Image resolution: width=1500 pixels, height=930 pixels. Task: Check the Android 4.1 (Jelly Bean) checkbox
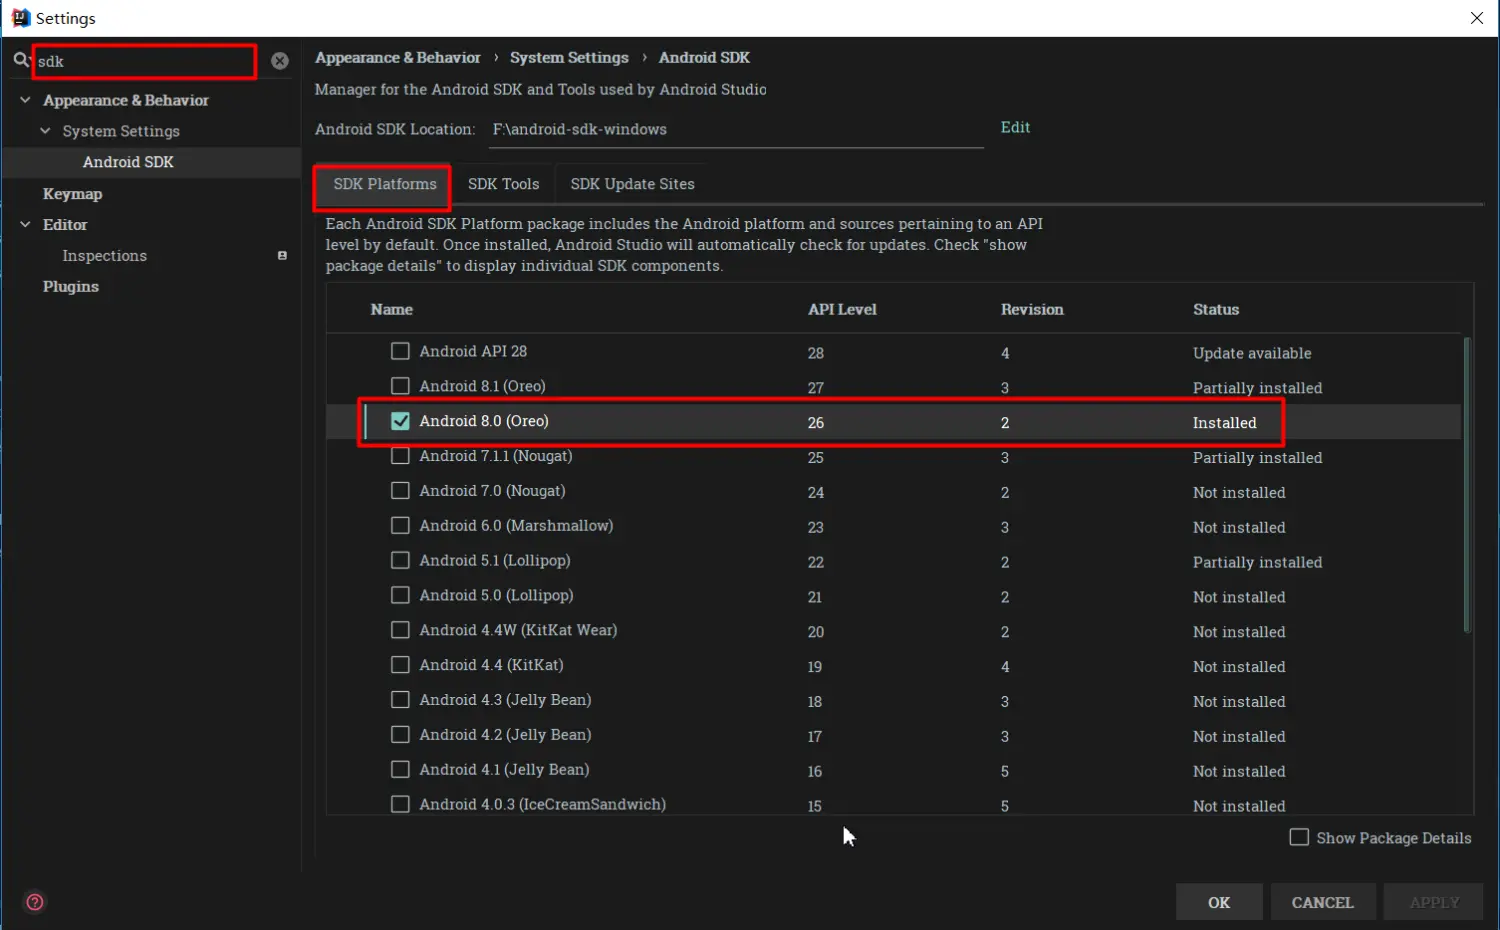[400, 770]
